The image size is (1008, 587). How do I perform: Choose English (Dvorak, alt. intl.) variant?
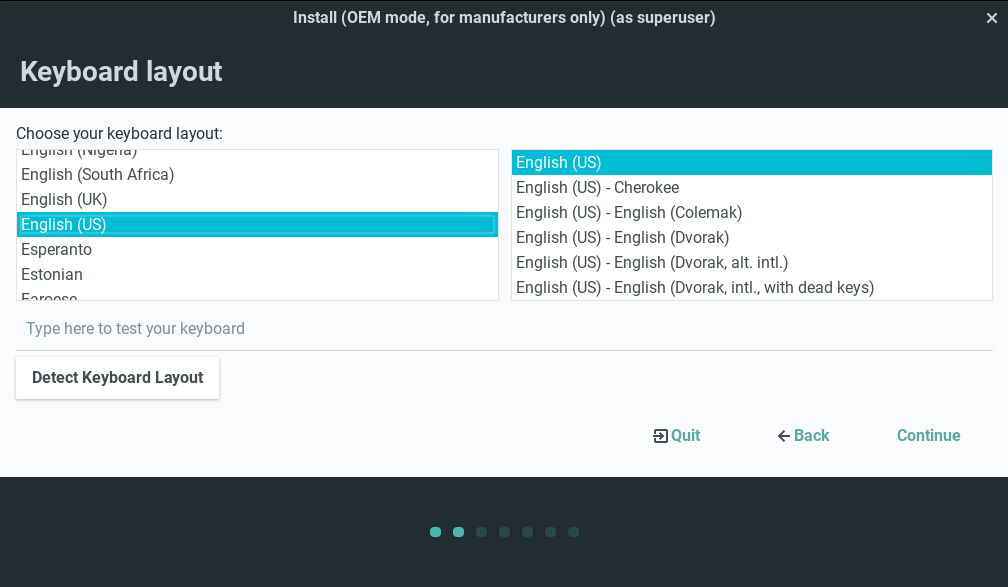(652, 263)
